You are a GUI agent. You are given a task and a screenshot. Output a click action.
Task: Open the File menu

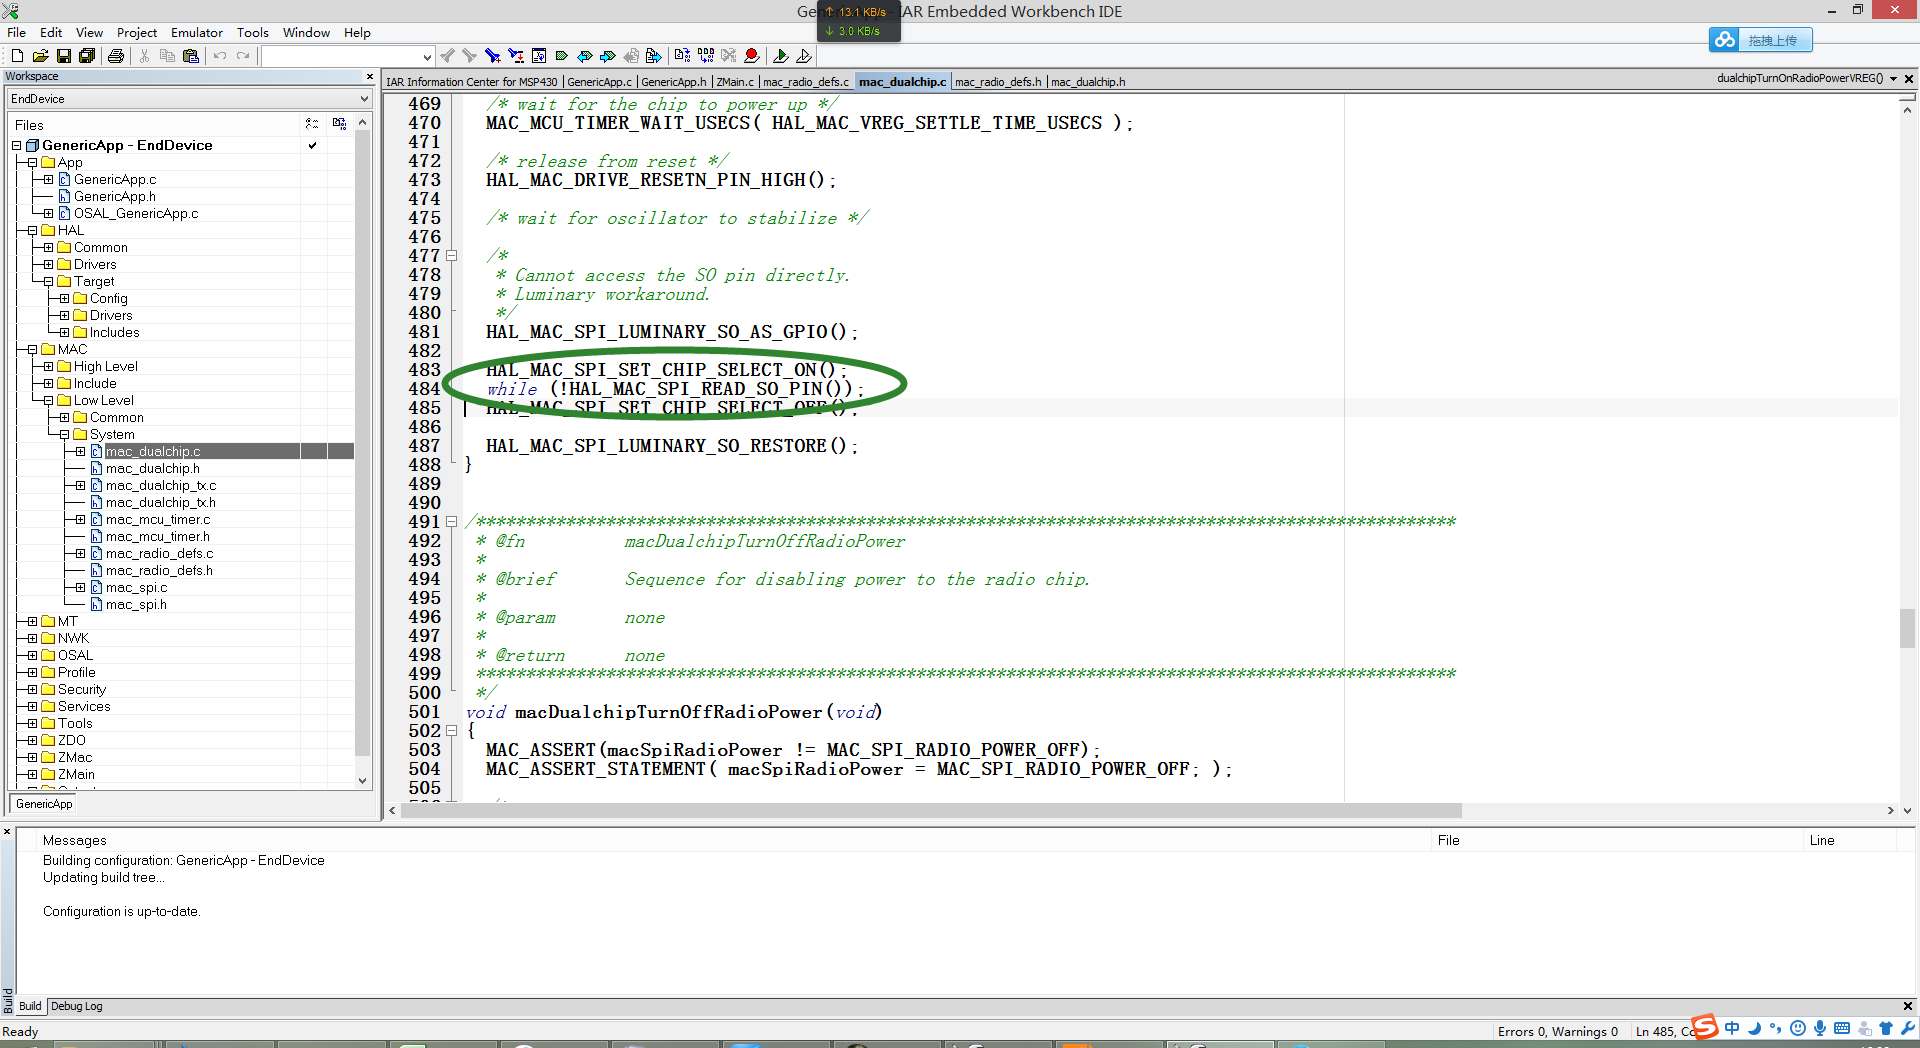click(x=17, y=32)
